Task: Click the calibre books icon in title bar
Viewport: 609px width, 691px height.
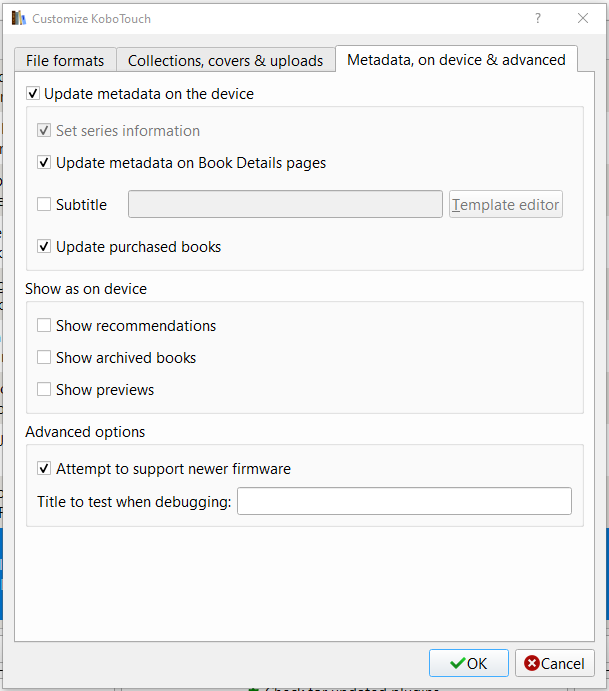Action: [x=18, y=18]
